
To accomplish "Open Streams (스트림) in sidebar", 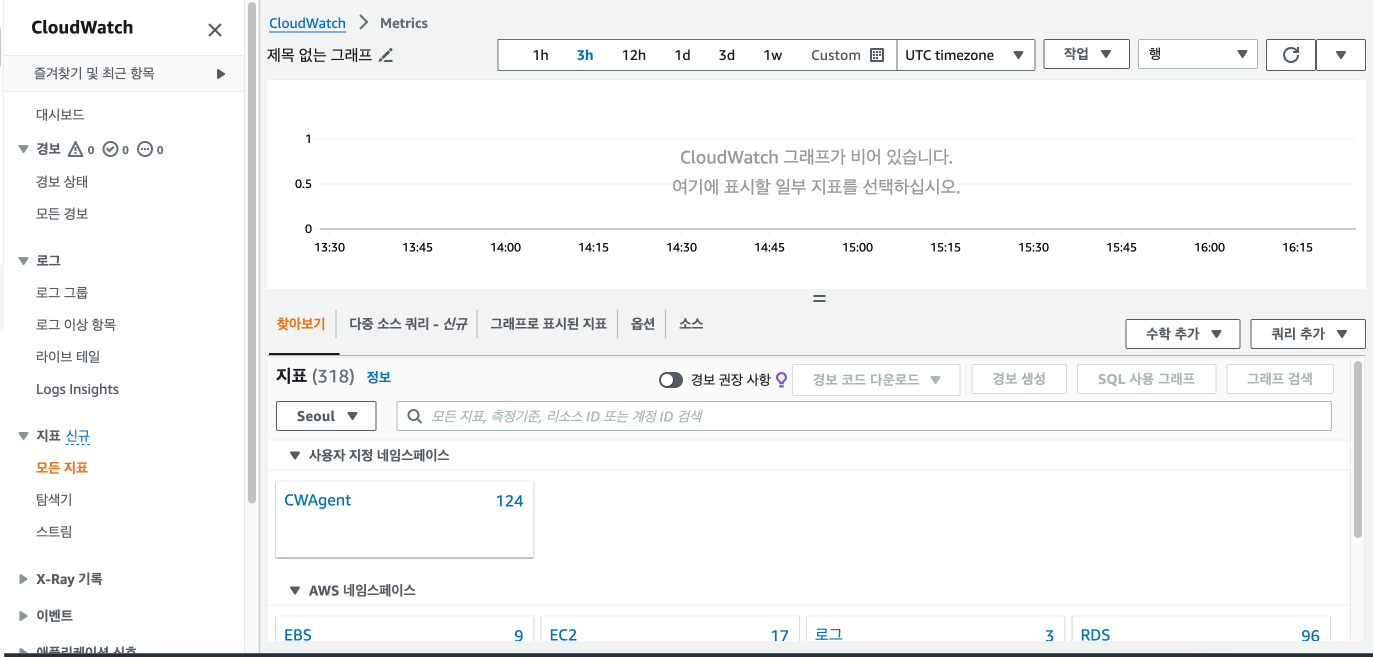I will 54,532.
